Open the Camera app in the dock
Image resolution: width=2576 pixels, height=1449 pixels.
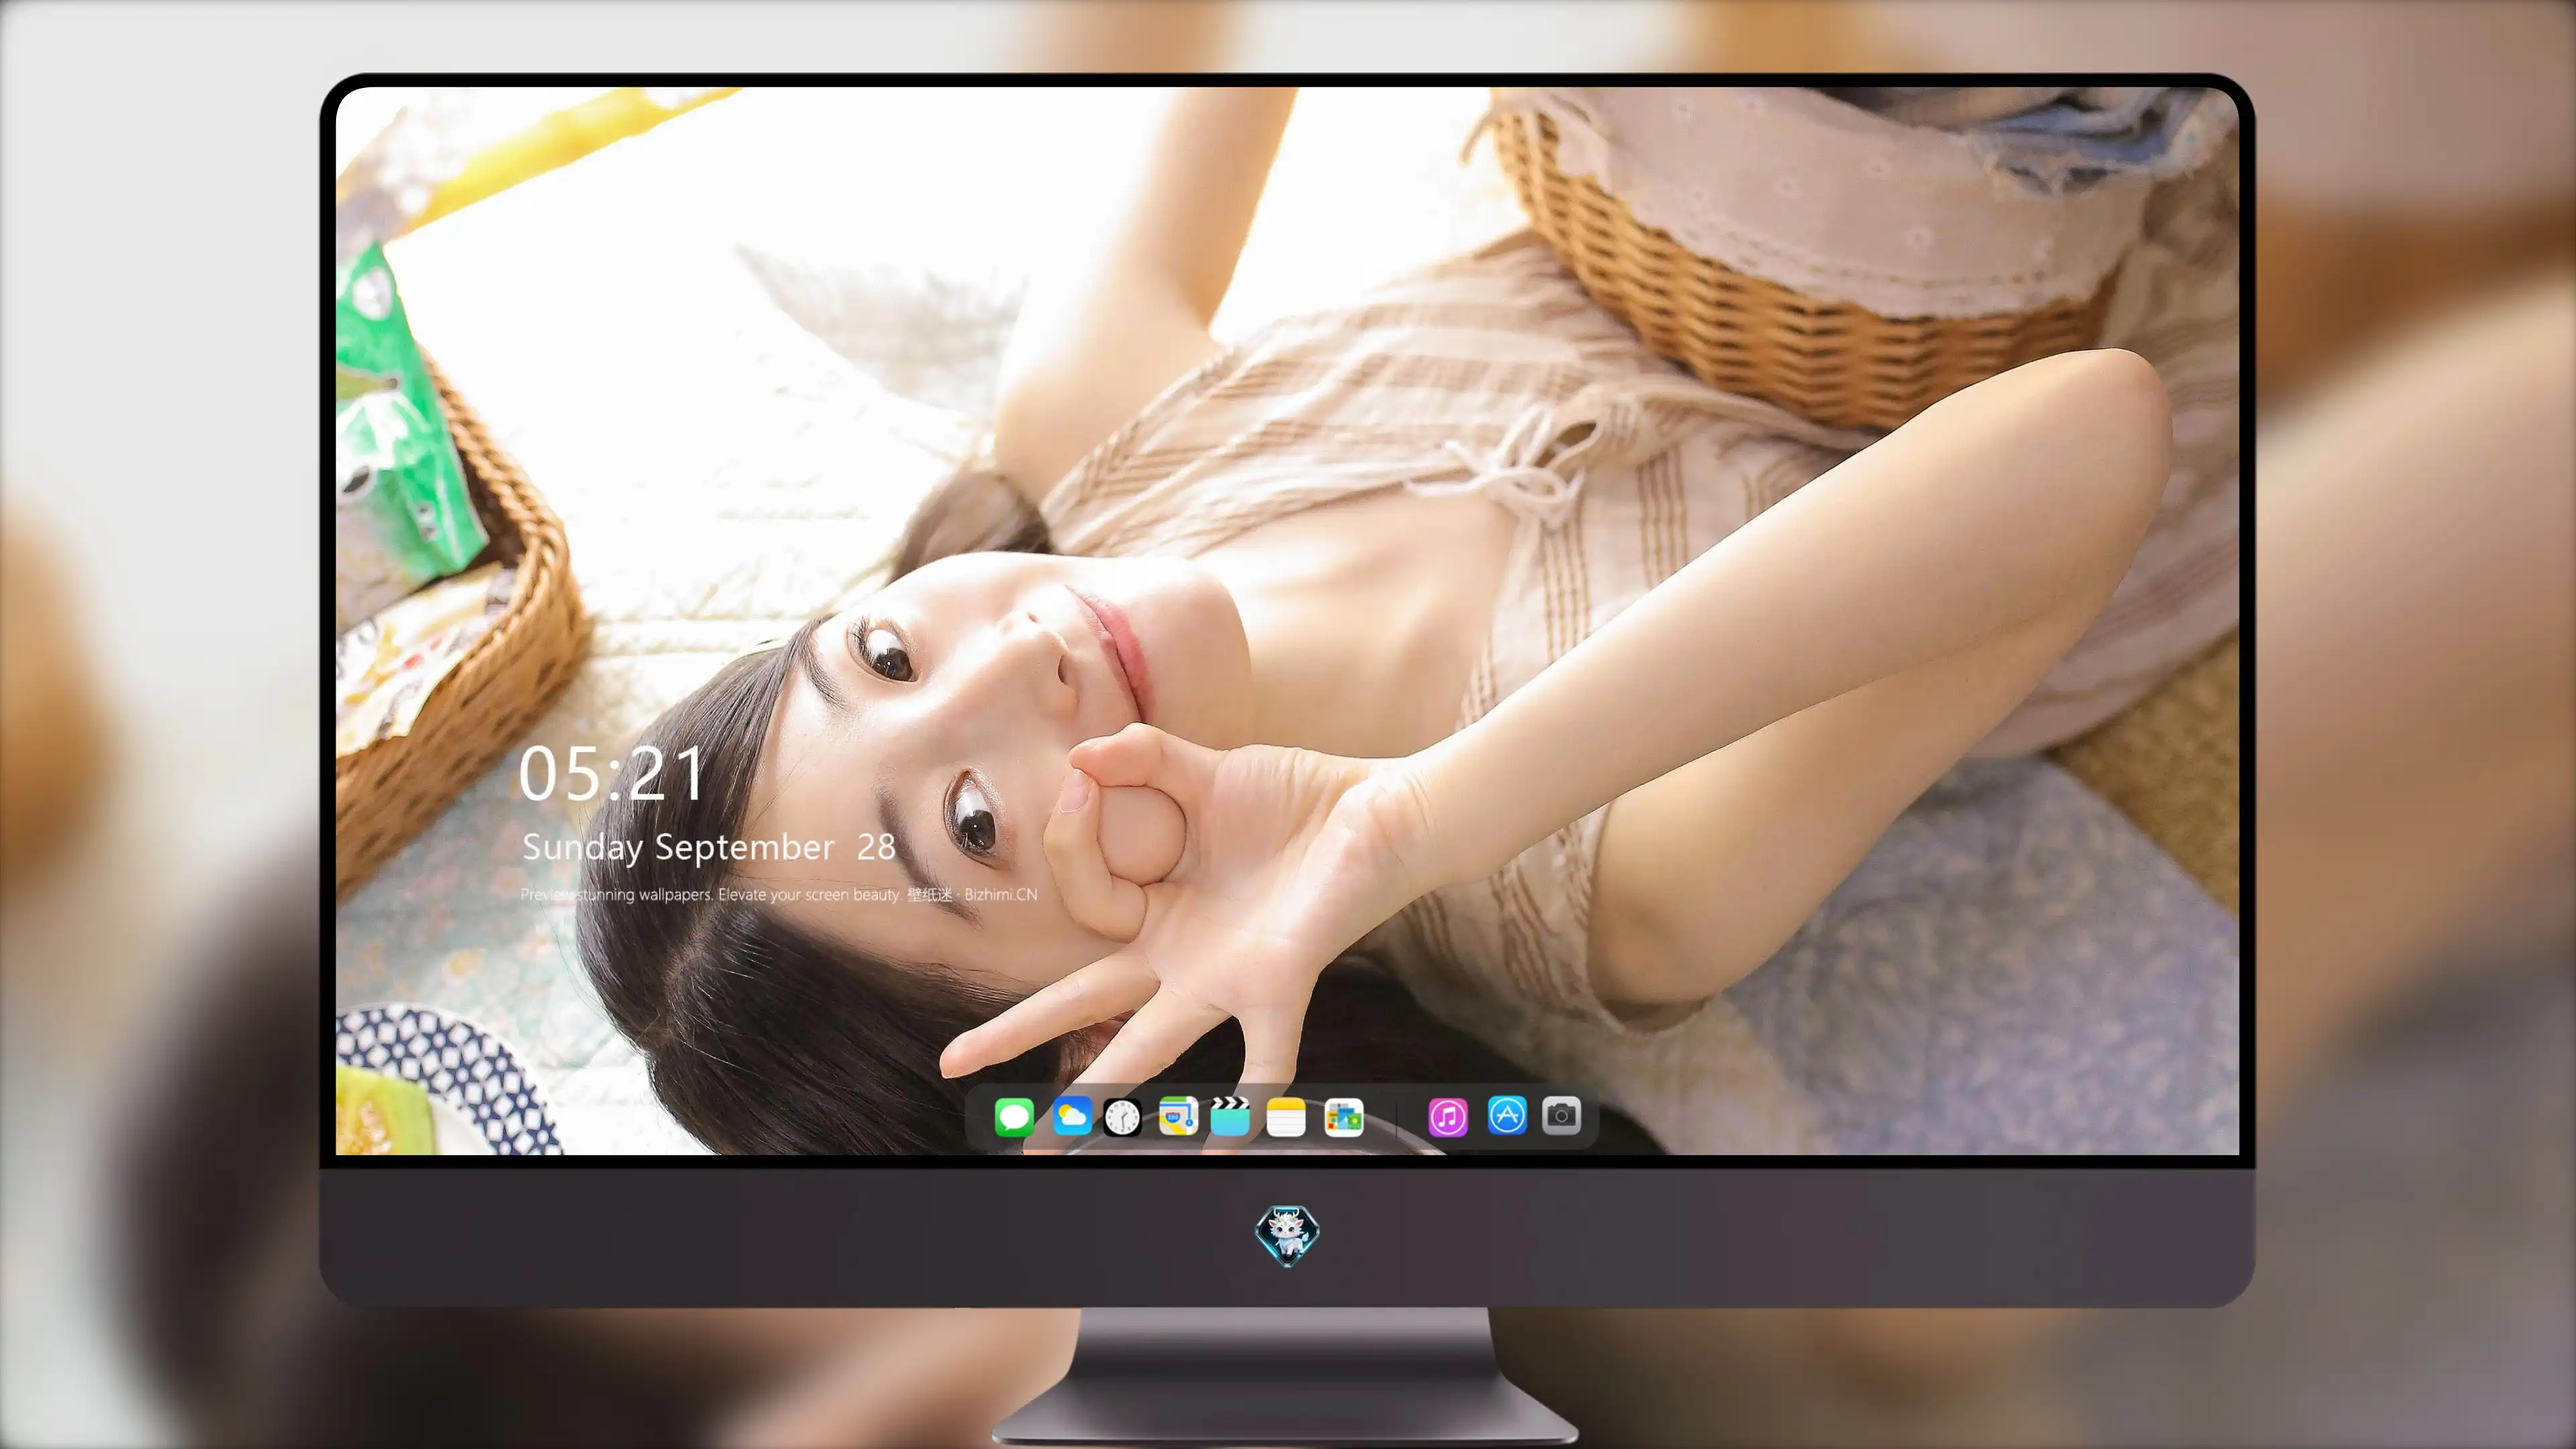pyautogui.click(x=1561, y=1115)
